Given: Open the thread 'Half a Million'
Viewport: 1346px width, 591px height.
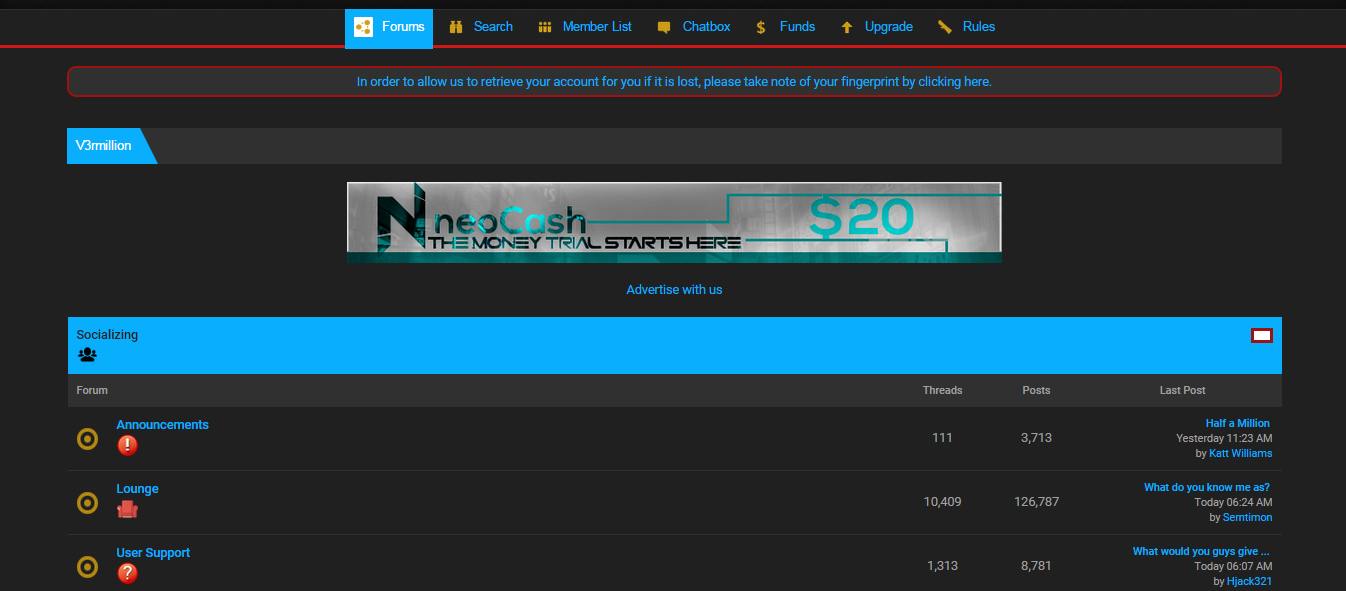Looking at the screenshot, I should 1237,422.
